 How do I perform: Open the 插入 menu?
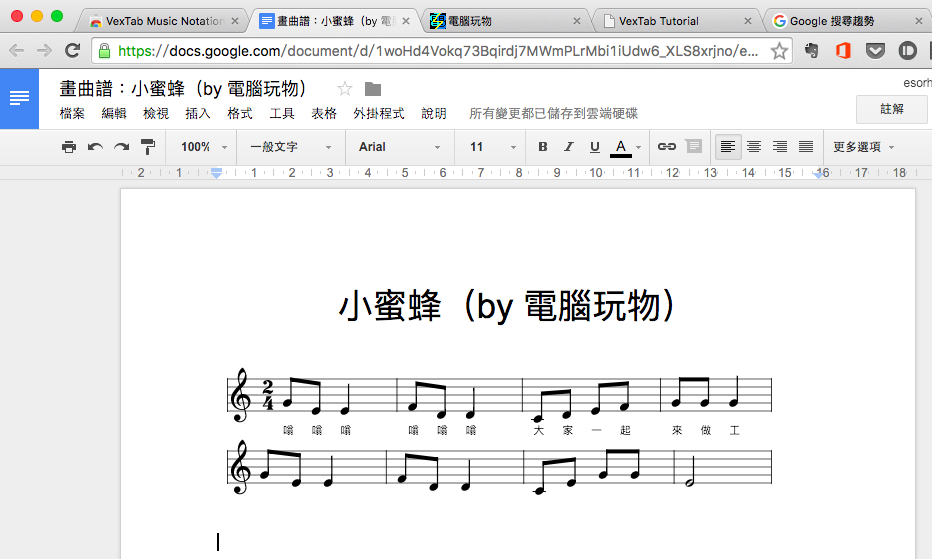[197, 114]
